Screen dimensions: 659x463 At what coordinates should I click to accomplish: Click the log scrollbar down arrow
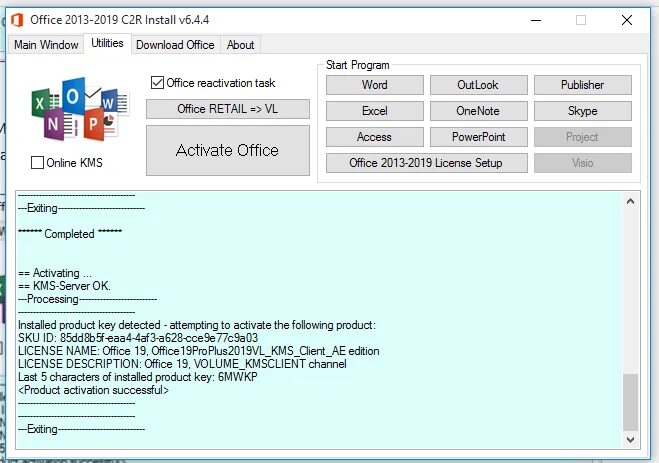pos(630,439)
